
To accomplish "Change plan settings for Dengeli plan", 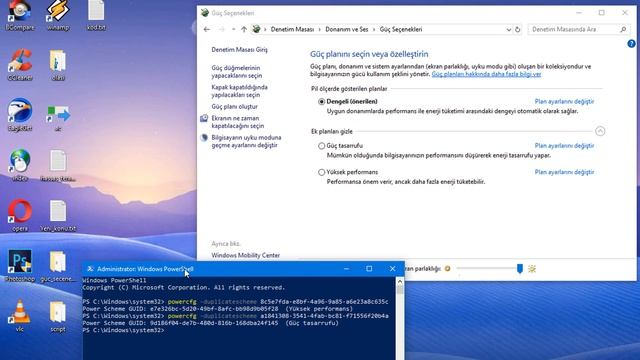I will pyautogui.click(x=564, y=101).
